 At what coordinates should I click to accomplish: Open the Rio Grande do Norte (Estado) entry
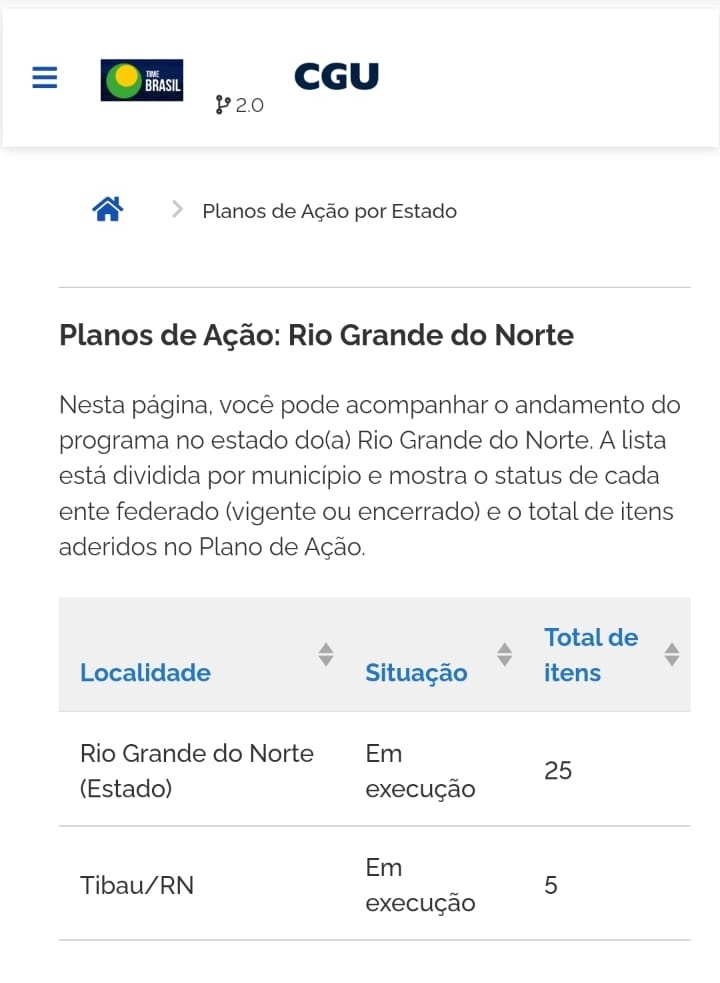tap(197, 770)
